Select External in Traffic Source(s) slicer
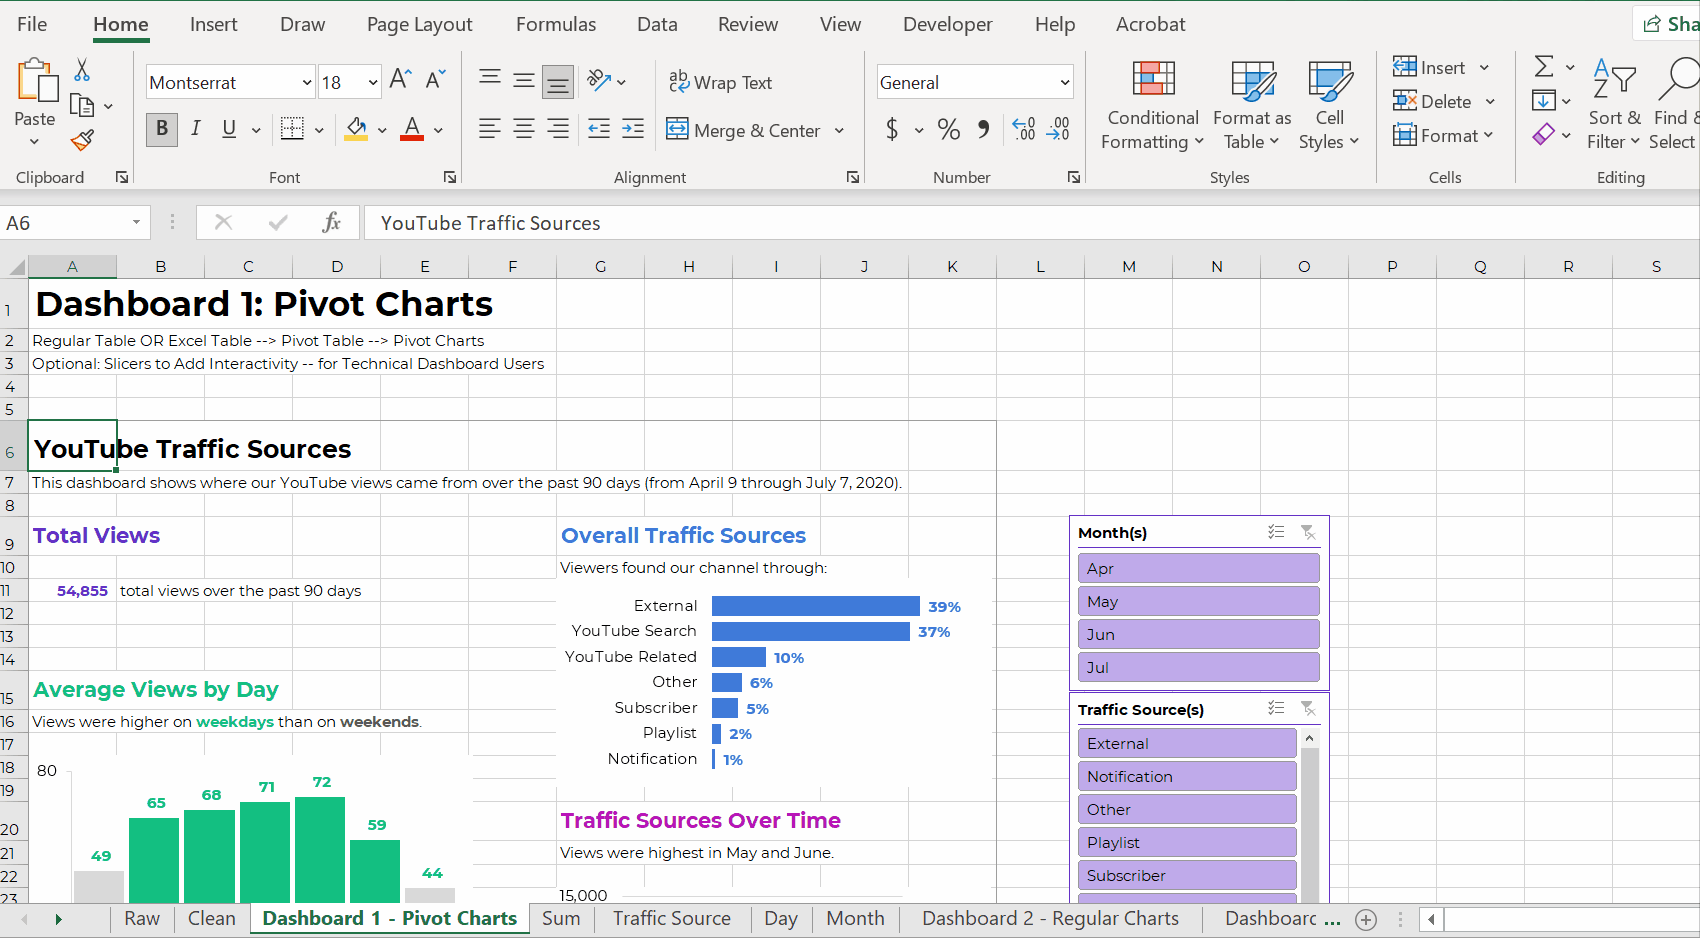Viewport: 1700px width, 938px height. (x=1187, y=743)
